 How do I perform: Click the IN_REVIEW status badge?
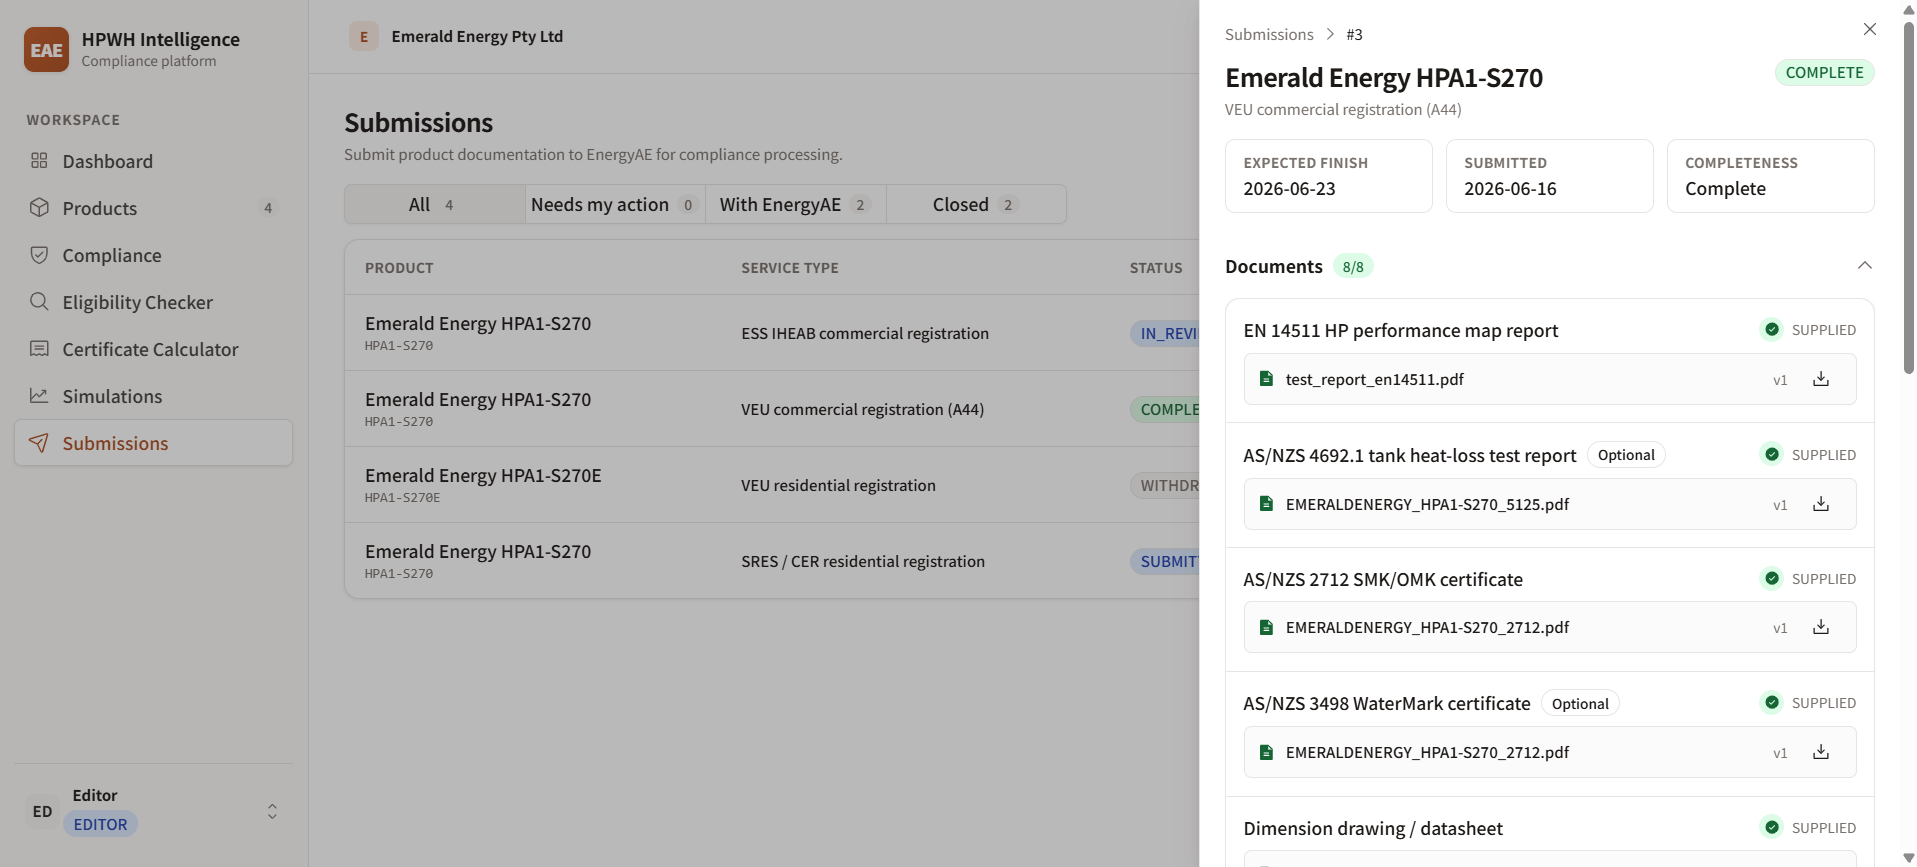pyautogui.click(x=1165, y=333)
